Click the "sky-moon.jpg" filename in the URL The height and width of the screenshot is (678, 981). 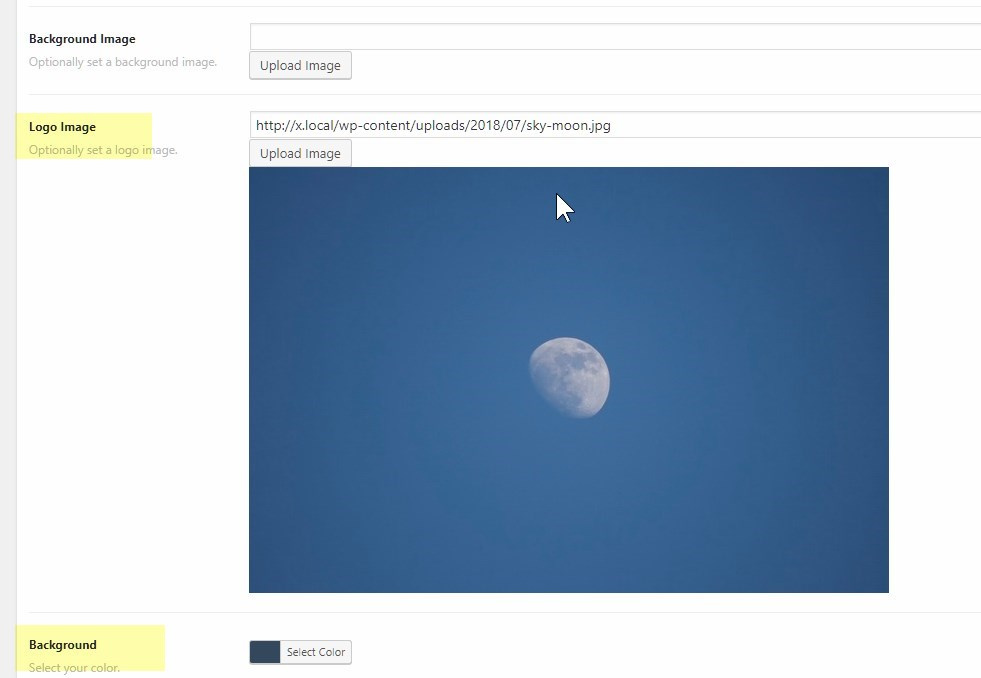click(x=568, y=125)
